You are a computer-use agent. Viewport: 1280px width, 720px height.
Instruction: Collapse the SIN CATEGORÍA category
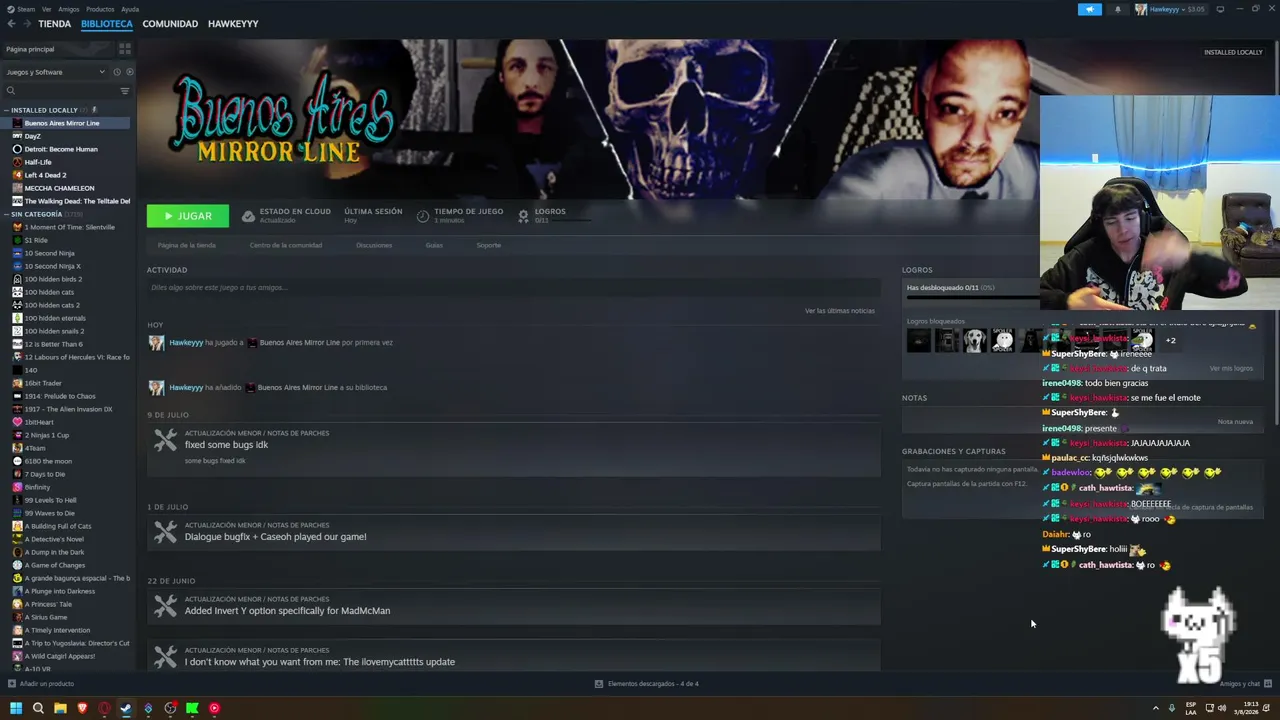point(6,214)
